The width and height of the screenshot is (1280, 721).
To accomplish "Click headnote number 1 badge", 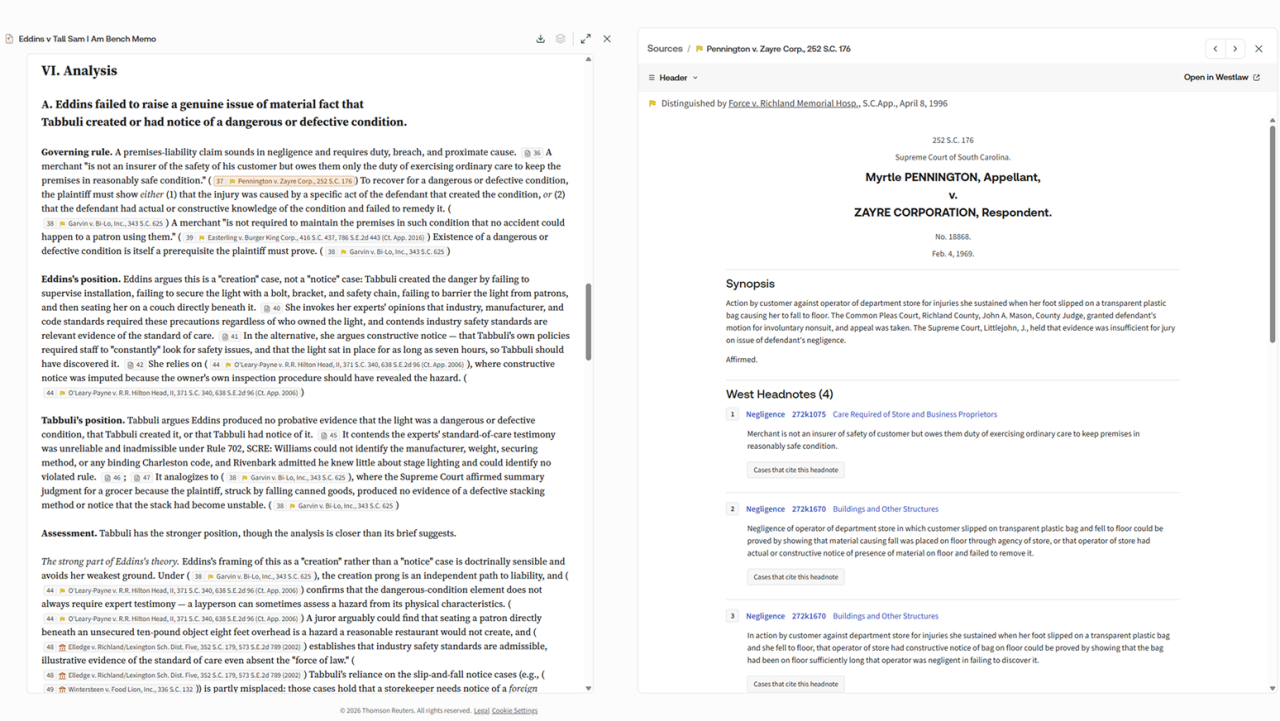I will [x=732, y=414].
